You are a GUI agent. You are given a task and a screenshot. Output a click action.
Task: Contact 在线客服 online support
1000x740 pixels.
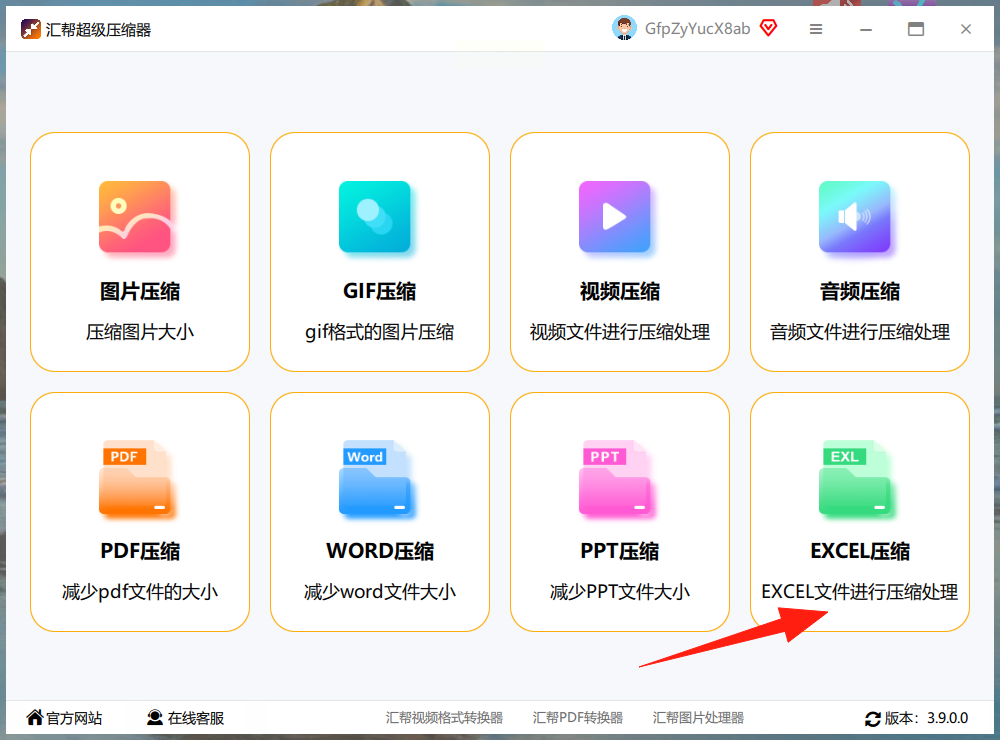[186, 718]
